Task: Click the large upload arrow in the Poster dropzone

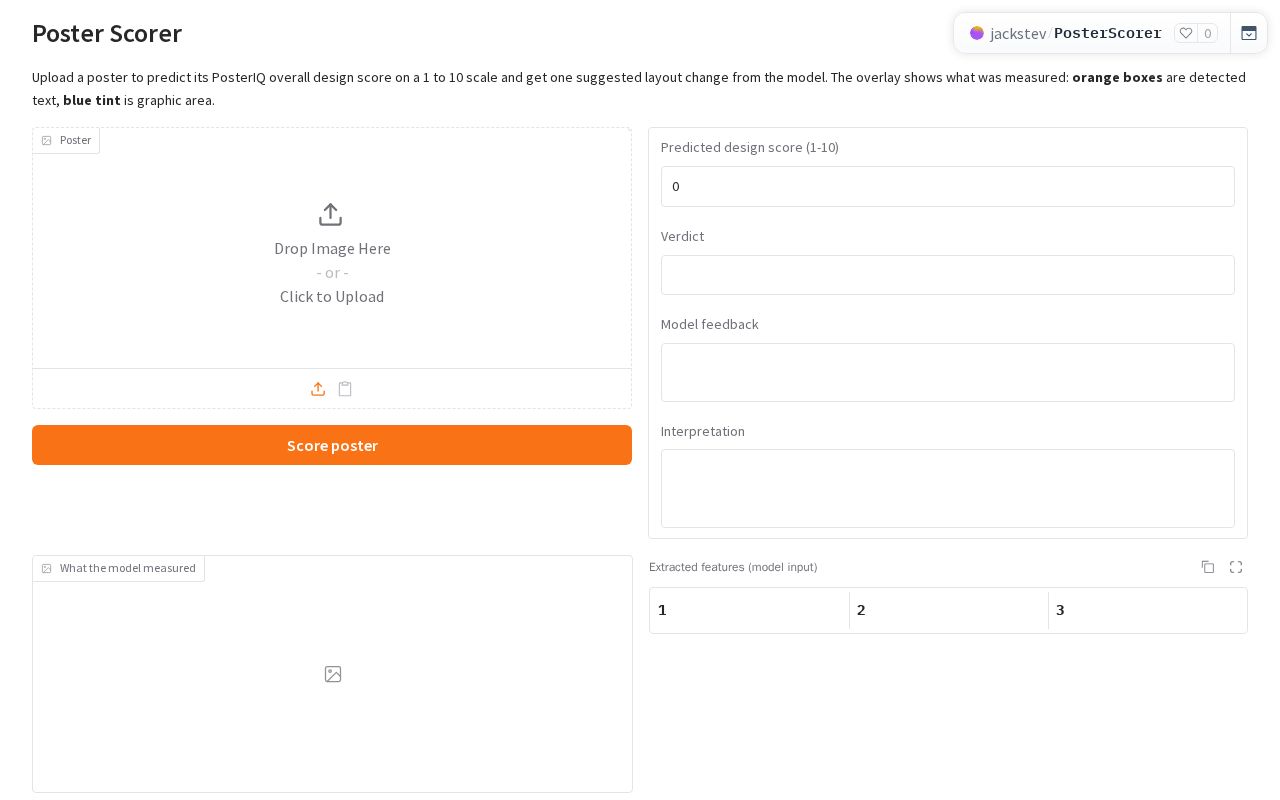Action: point(330,215)
